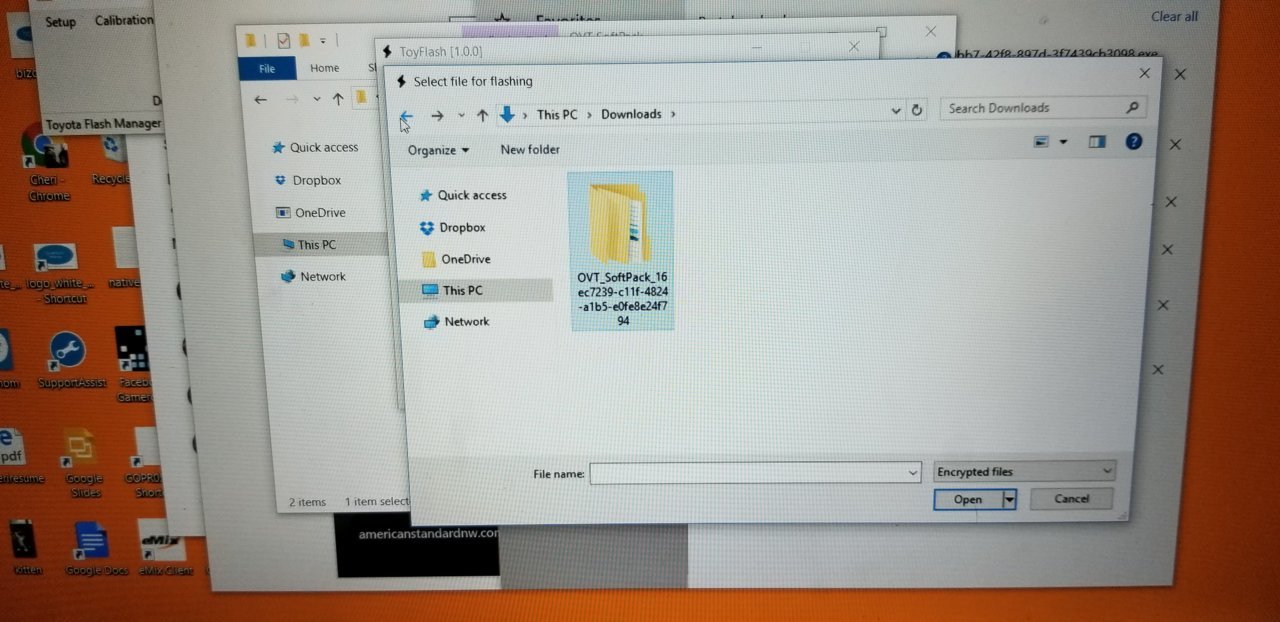This screenshot has height=622, width=1280.
Task: Open the Facebook Gameroom desktop icon
Action: pyautogui.click(x=133, y=363)
